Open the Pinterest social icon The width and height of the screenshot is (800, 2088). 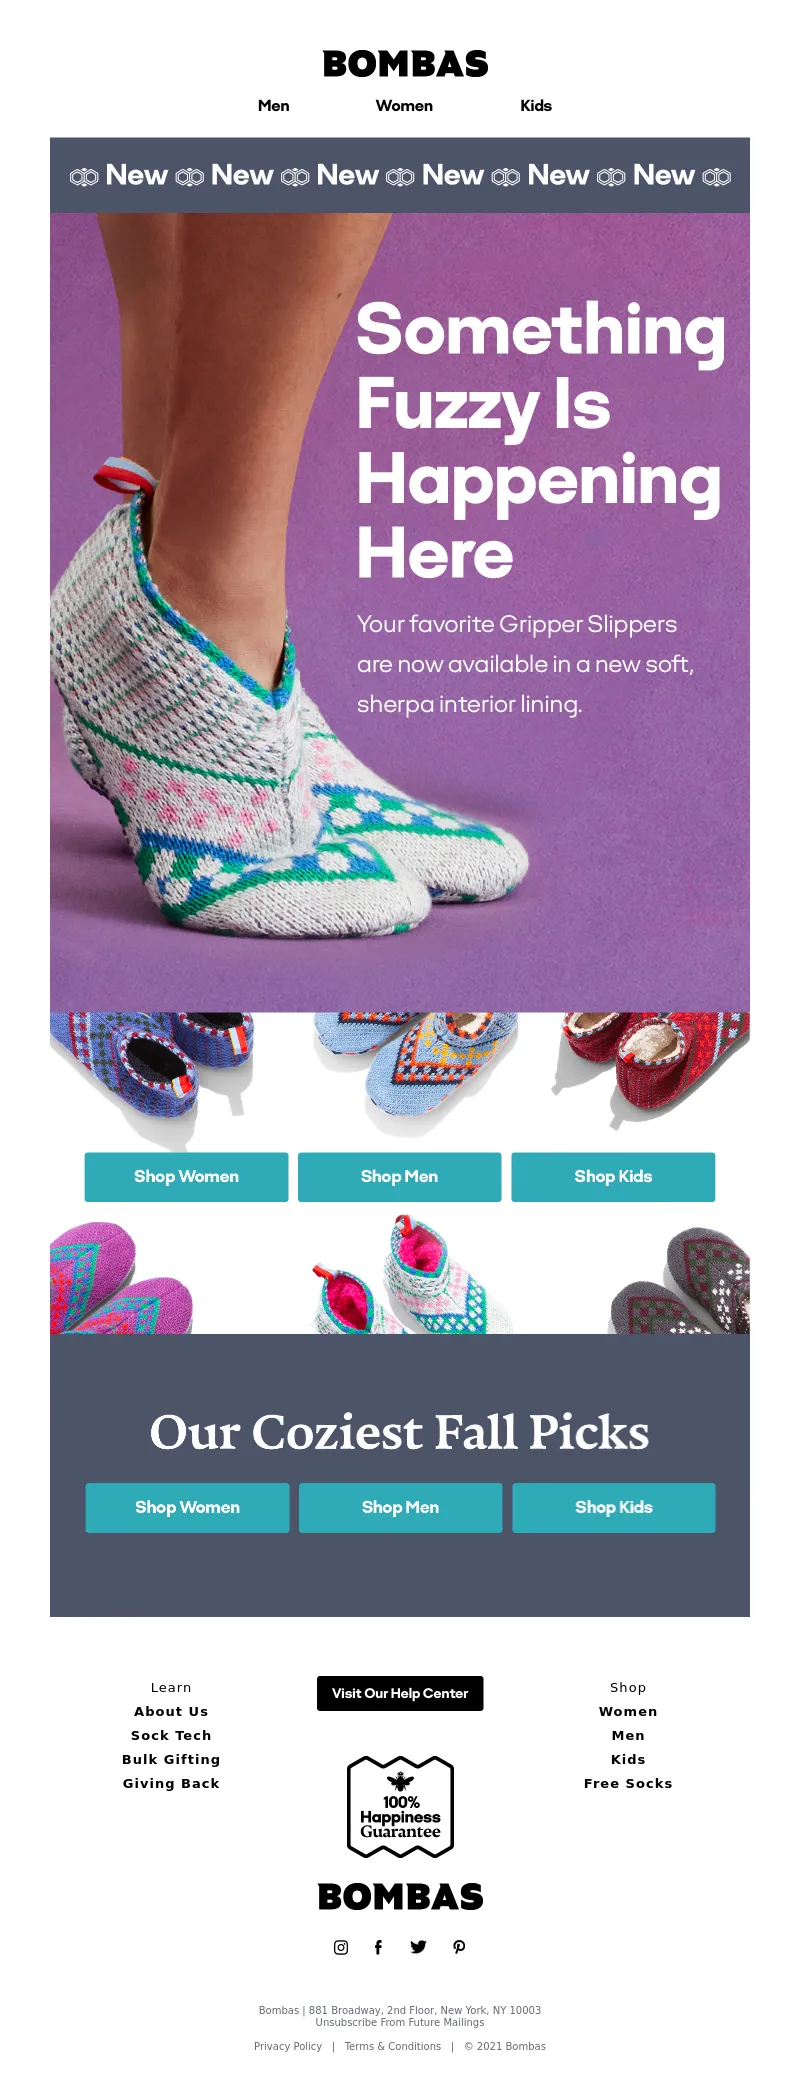[459, 1947]
